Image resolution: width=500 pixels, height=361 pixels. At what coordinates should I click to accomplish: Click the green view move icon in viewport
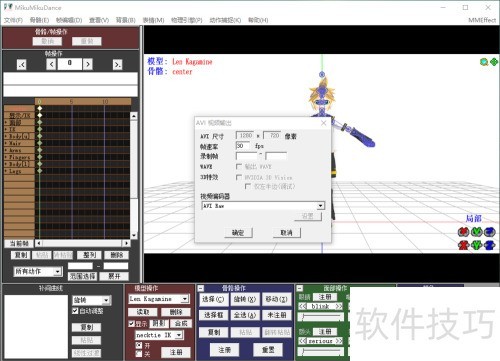pos(493,62)
